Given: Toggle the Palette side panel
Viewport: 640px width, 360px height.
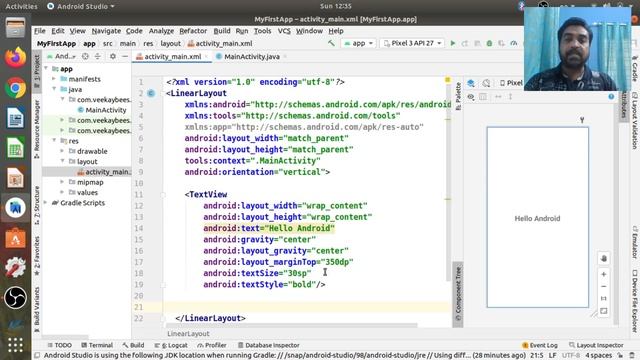Looking at the screenshot, I should pyautogui.click(x=458, y=97).
